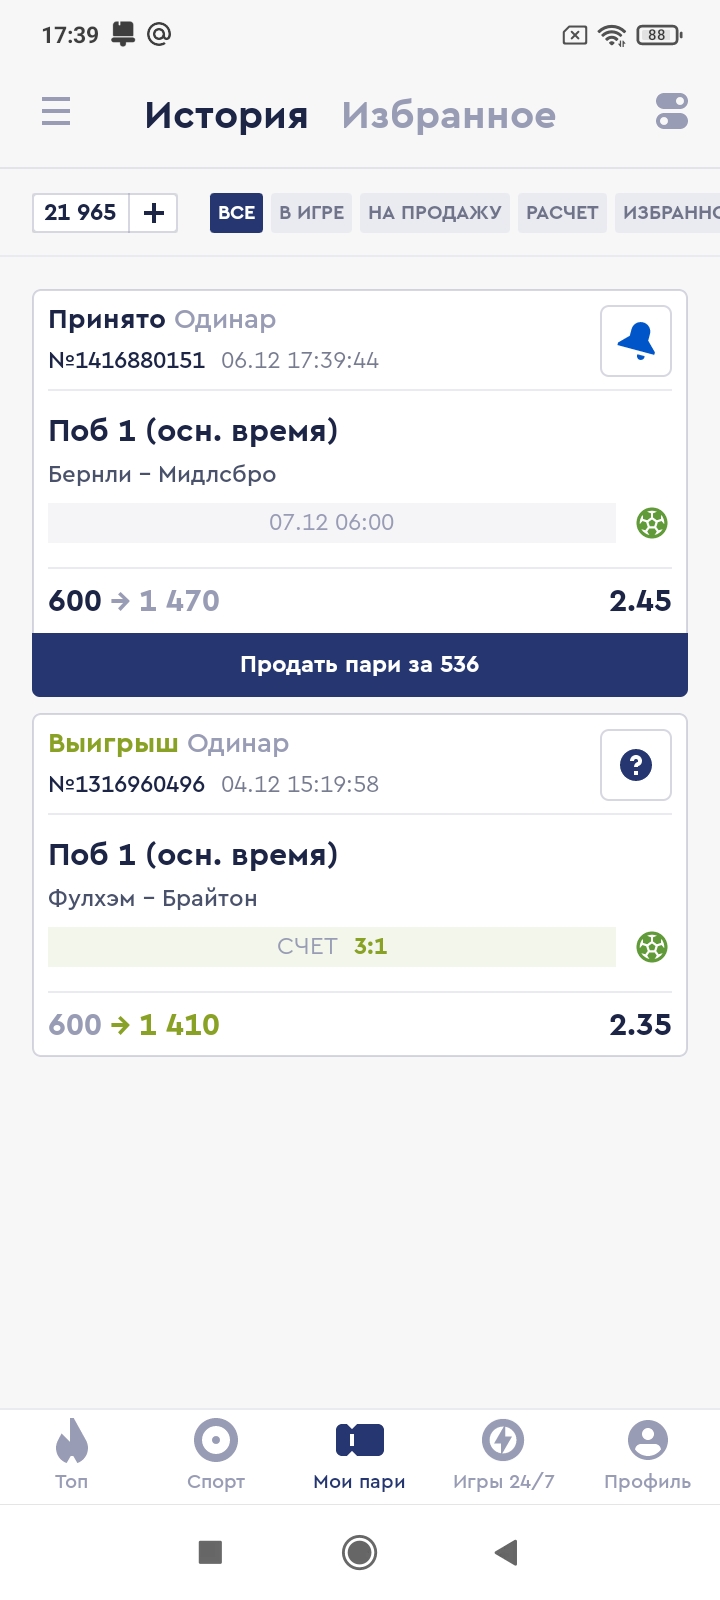The width and height of the screenshot is (720, 1600).
Task: Tap the bell notification icon on Burnley bet
Action: [636, 342]
